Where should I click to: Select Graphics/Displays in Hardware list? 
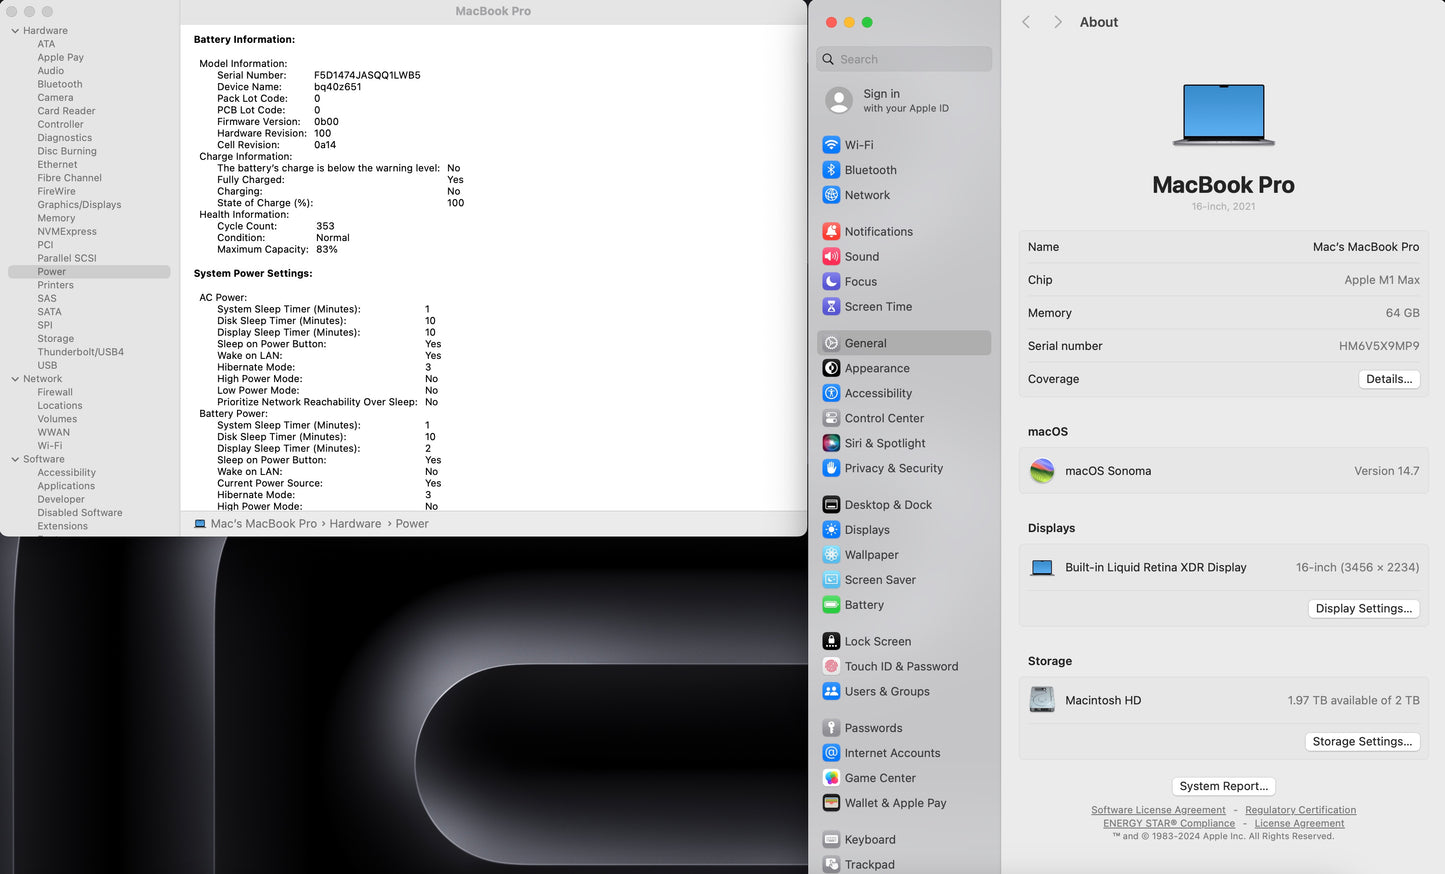click(79, 205)
